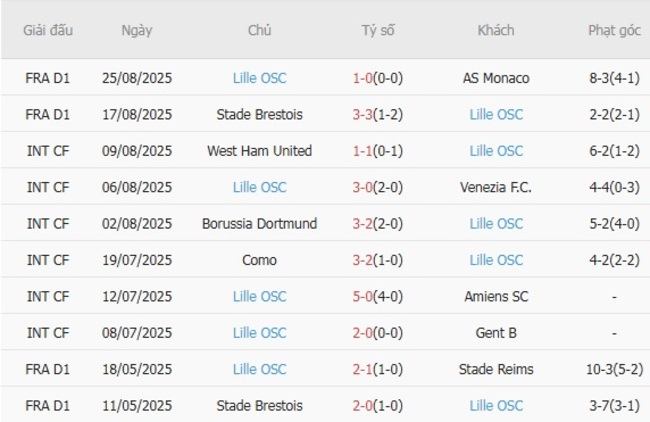Select Stade Brestois on 17/08/2025 row
Image resolution: width=650 pixels, height=422 pixels.
click(259, 115)
